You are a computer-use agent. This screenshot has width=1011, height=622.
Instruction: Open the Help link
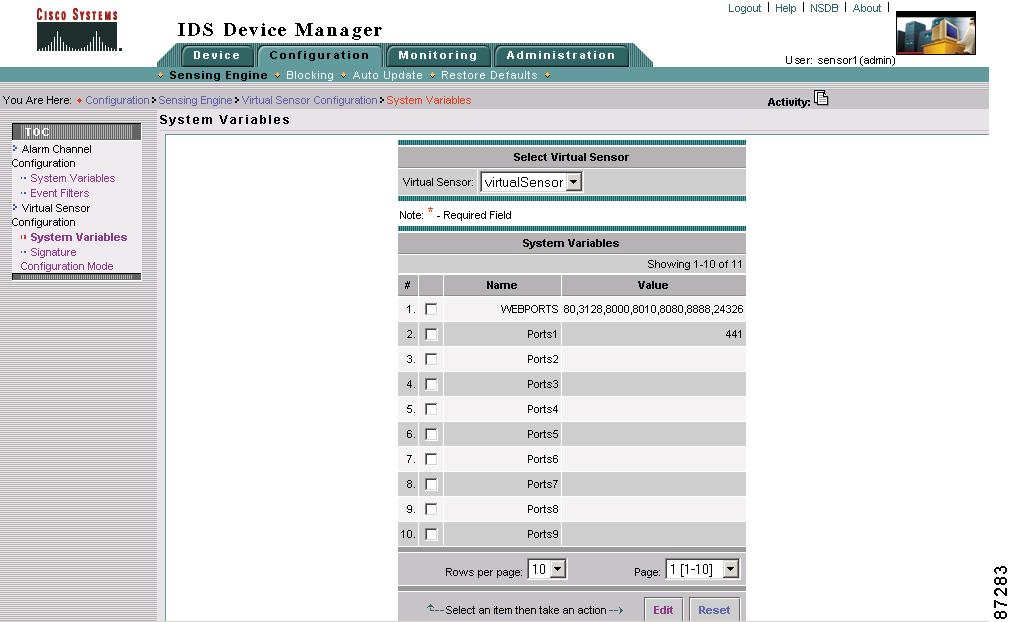pyautogui.click(x=785, y=8)
